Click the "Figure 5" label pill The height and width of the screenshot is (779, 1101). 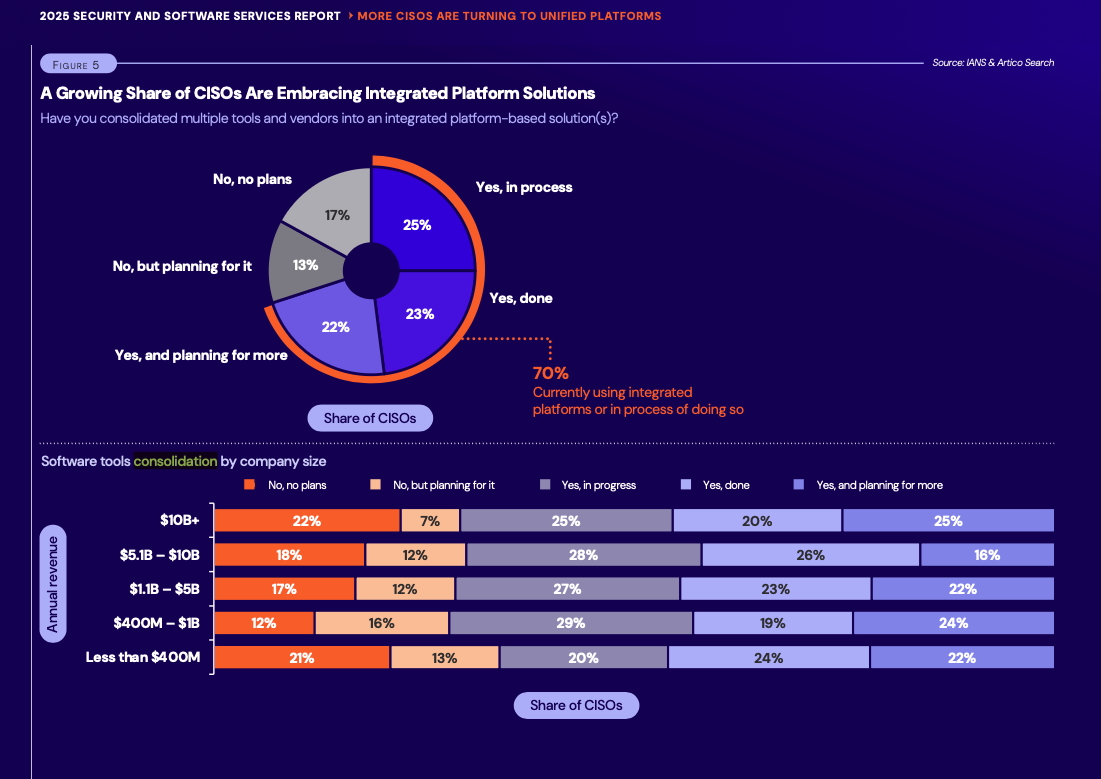(78, 64)
